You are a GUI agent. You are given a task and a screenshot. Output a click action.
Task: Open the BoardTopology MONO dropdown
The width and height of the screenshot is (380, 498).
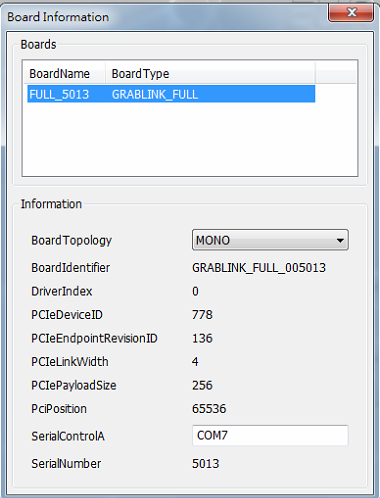(x=270, y=240)
